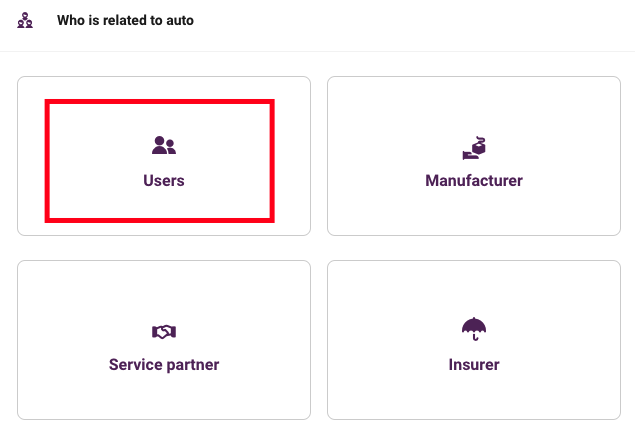The image size is (635, 432).
Task: Click the word "partner" in Service partner
Action: (193, 366)
